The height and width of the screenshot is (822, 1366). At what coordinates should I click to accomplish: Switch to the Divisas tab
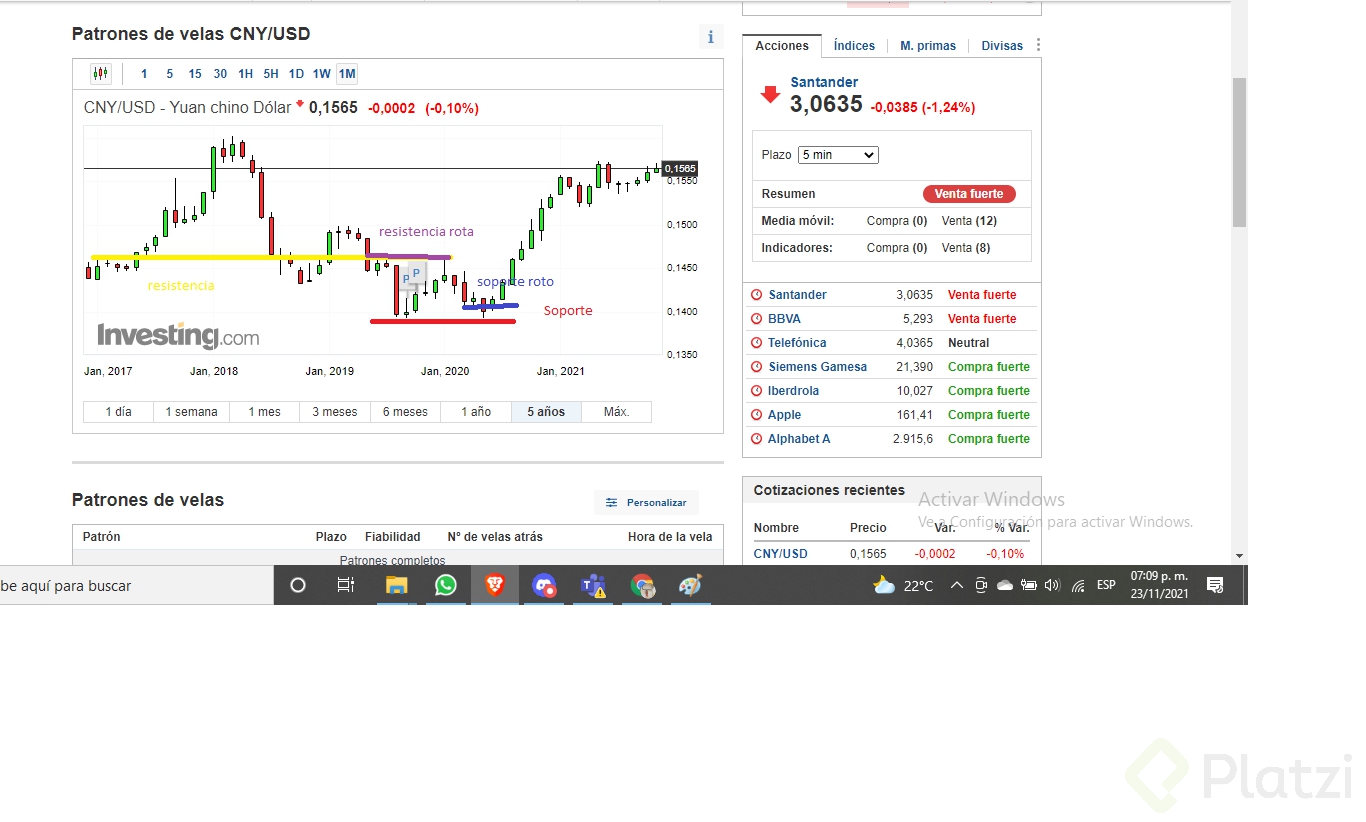(1002, 46)
